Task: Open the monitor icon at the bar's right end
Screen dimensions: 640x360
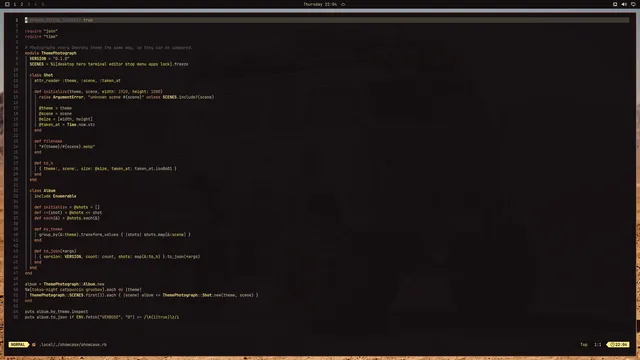Action: point(633,4)
